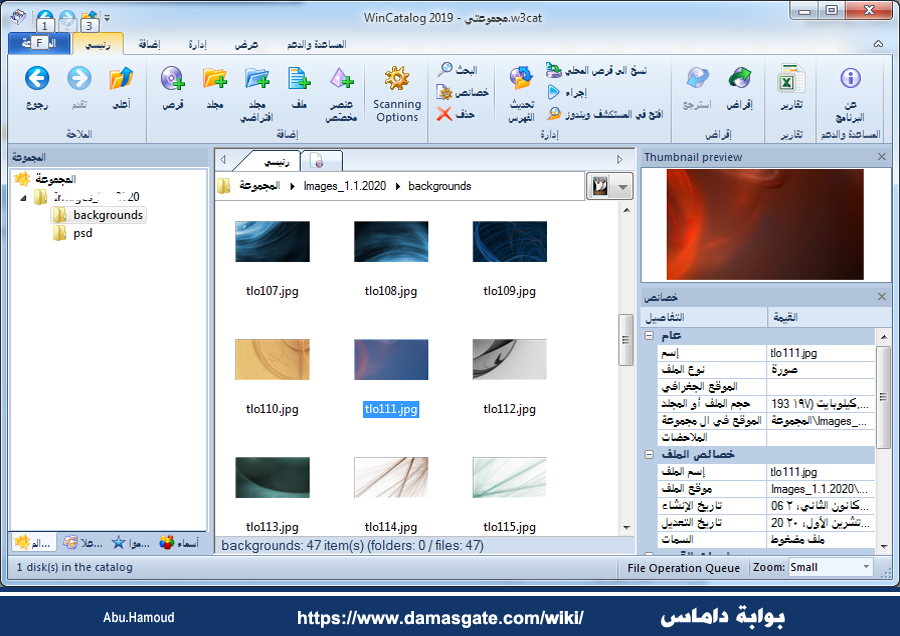Click the Return loan icon
Viewport: 900px width, 636px height.
(697, 79)
